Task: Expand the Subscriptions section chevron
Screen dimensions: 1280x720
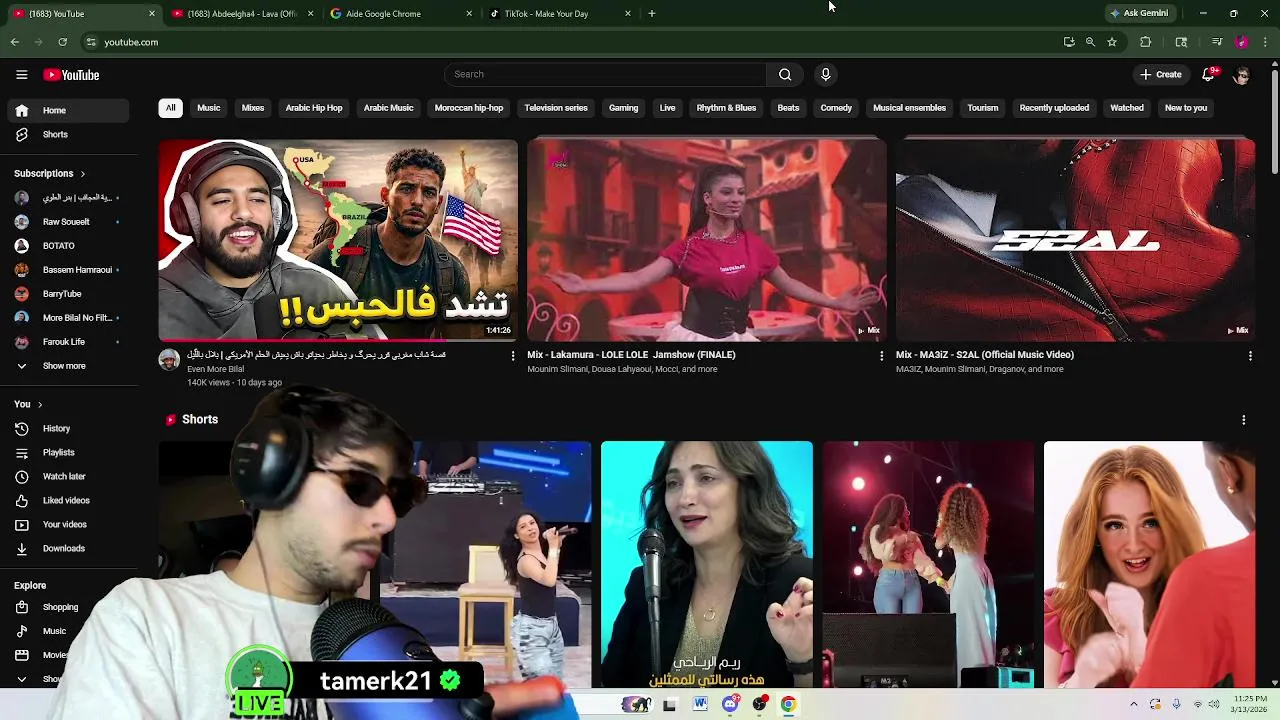Action: point(82,174)
